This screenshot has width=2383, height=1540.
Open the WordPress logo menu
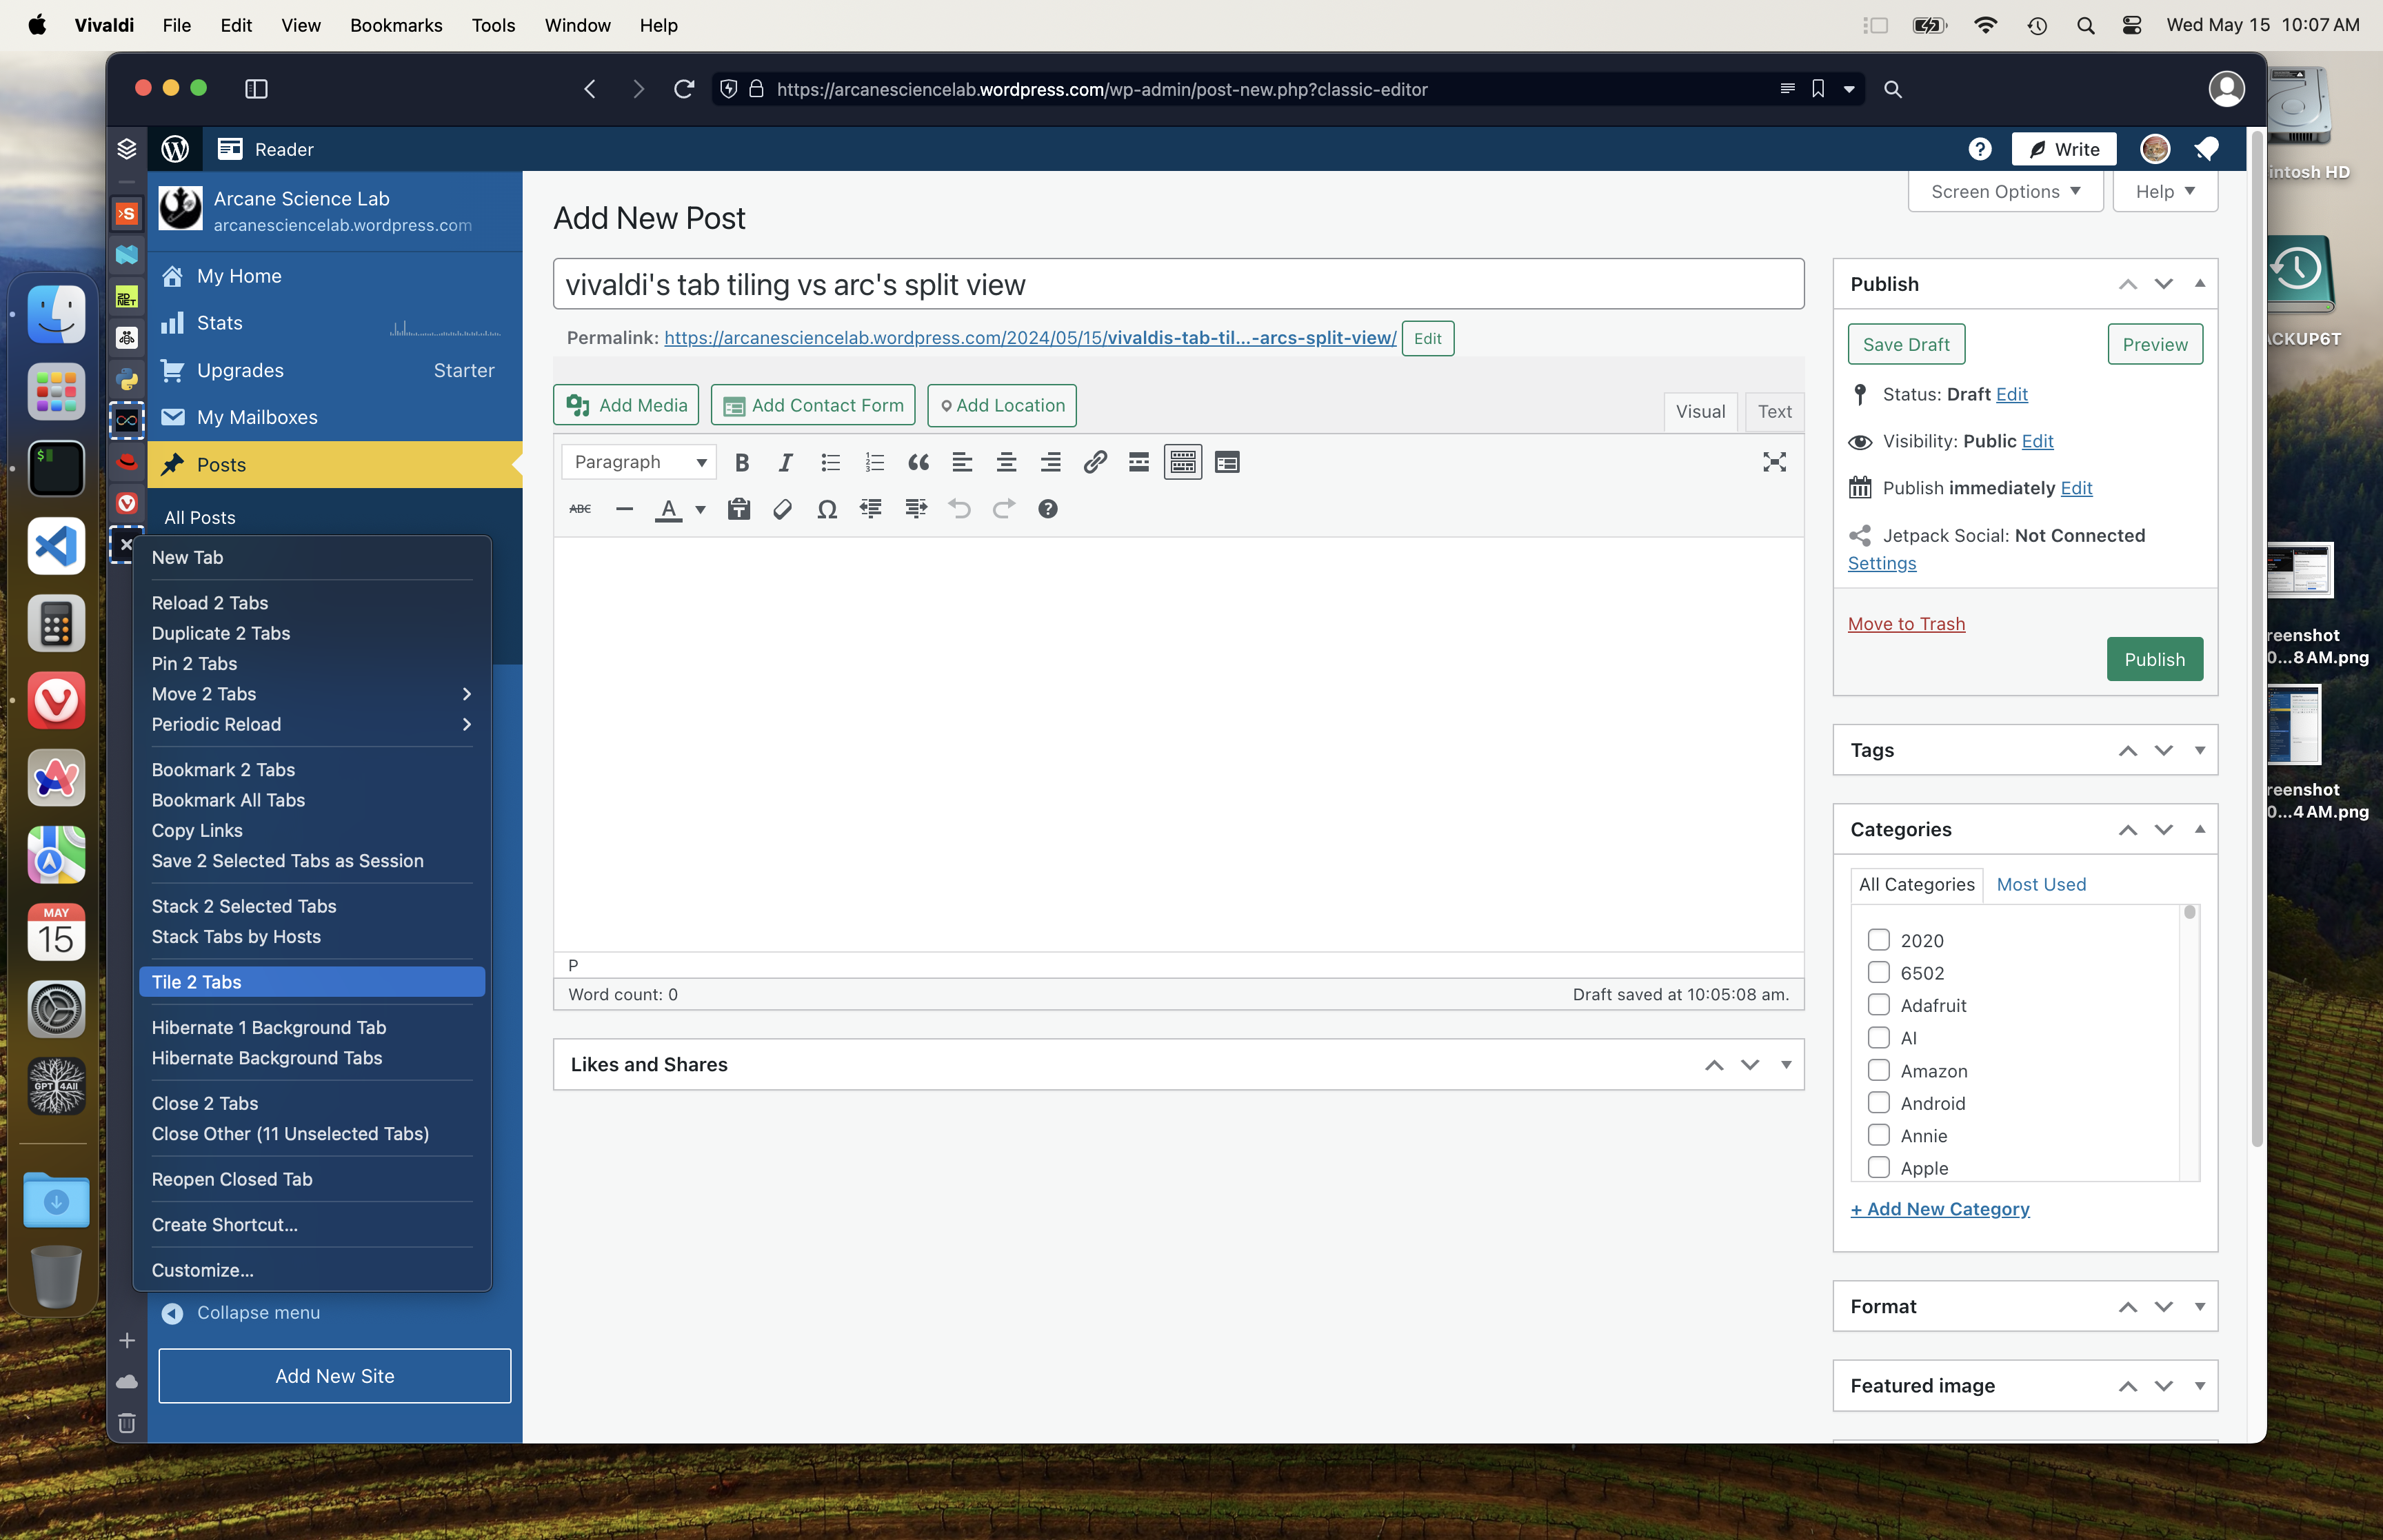pos(176,149)
